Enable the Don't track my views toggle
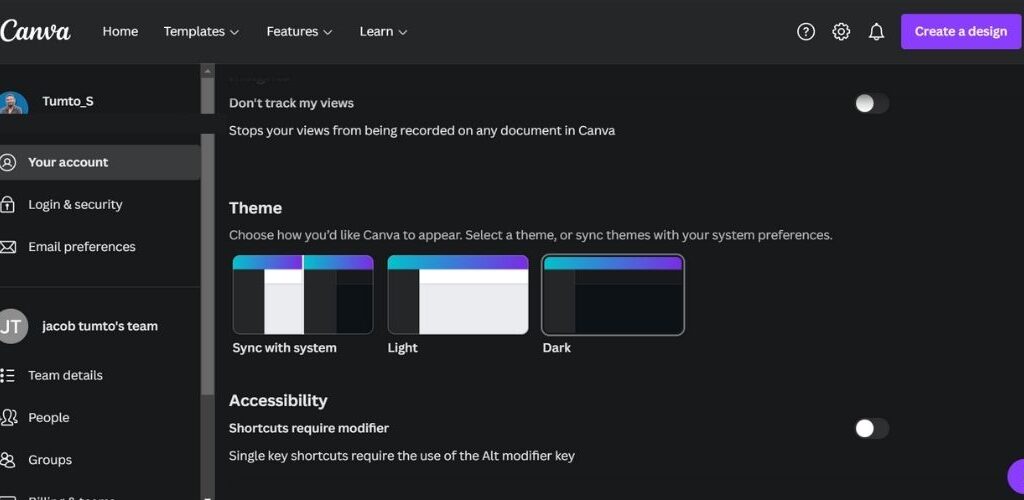1024x500 pixels. pyautogui.click(x=871, y=103)
